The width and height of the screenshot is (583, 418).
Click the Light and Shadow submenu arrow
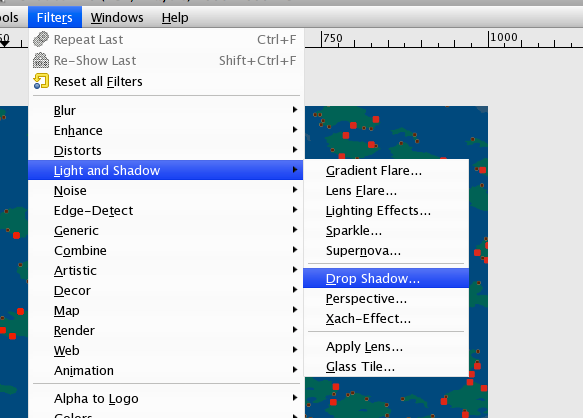[x=295, y=170]
